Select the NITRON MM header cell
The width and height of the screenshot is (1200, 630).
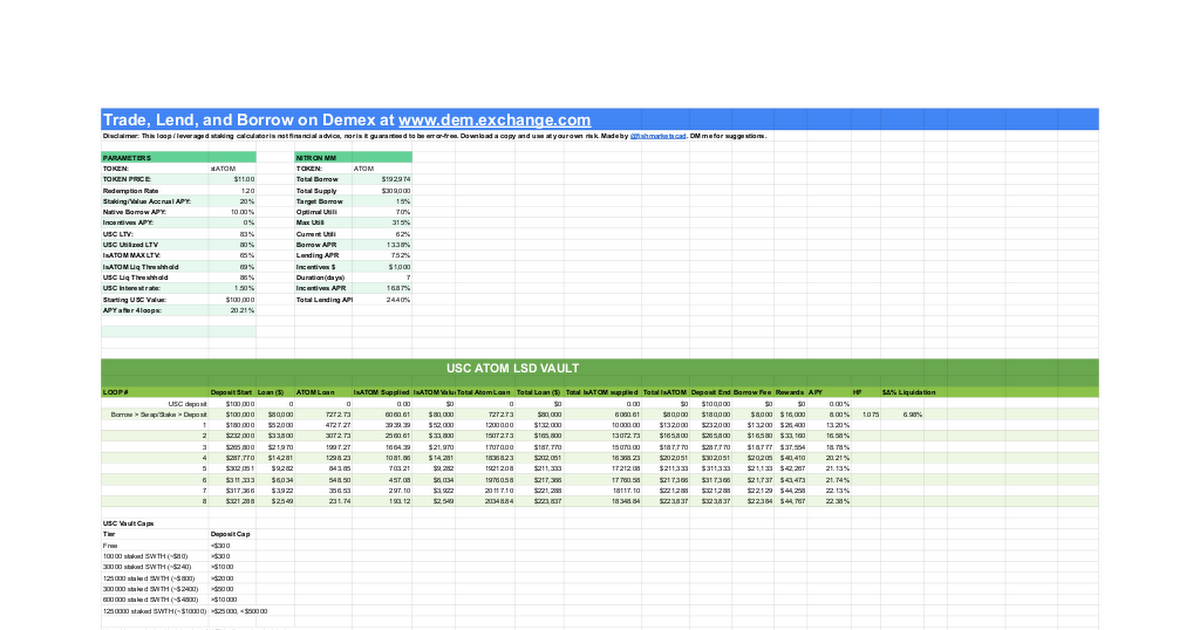click(353, 158)
